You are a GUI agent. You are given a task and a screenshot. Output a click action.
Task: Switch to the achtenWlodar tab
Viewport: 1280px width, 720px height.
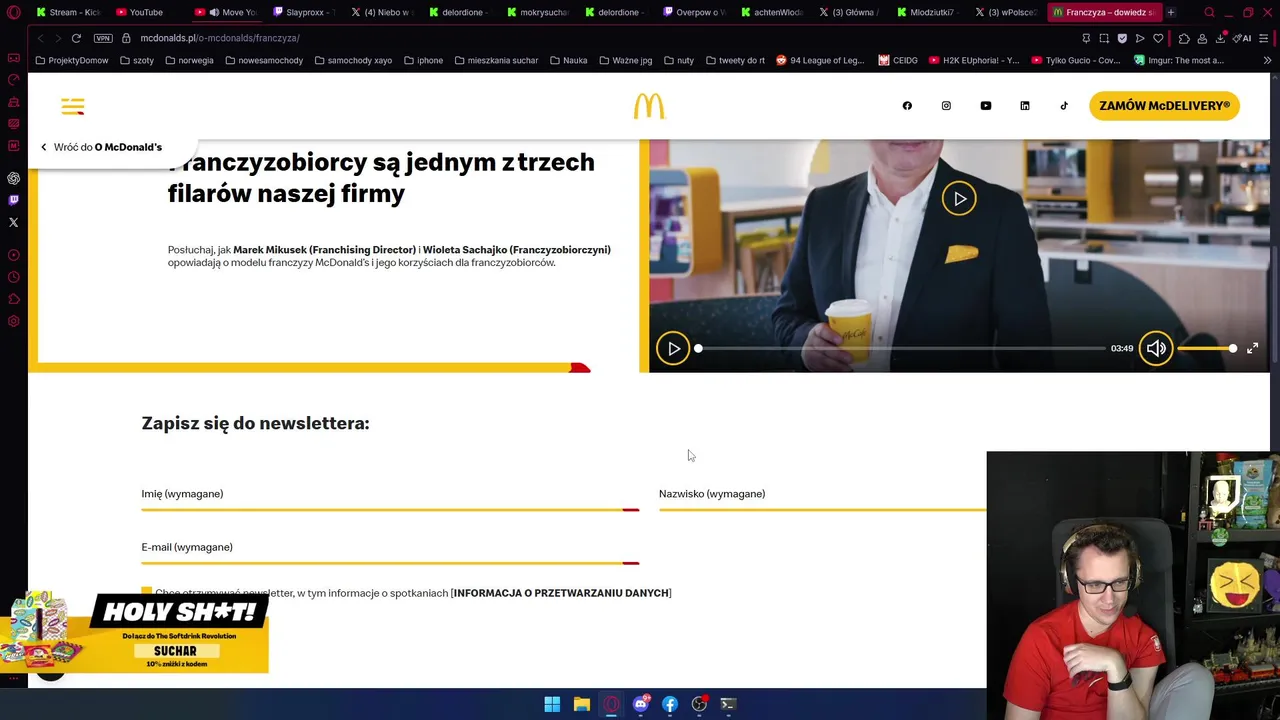[772, 12]
